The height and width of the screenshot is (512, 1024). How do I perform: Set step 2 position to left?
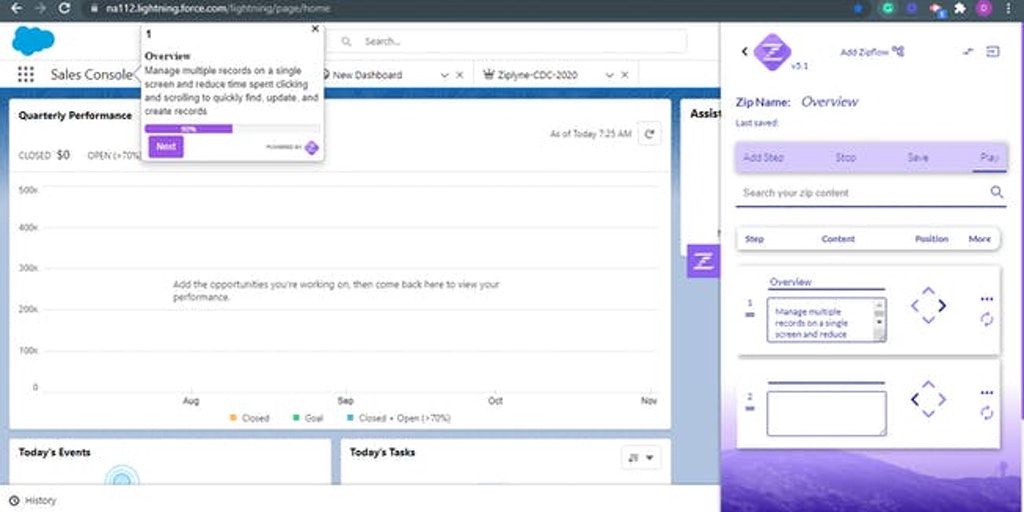pyautogui.click(x=915, y=399)
